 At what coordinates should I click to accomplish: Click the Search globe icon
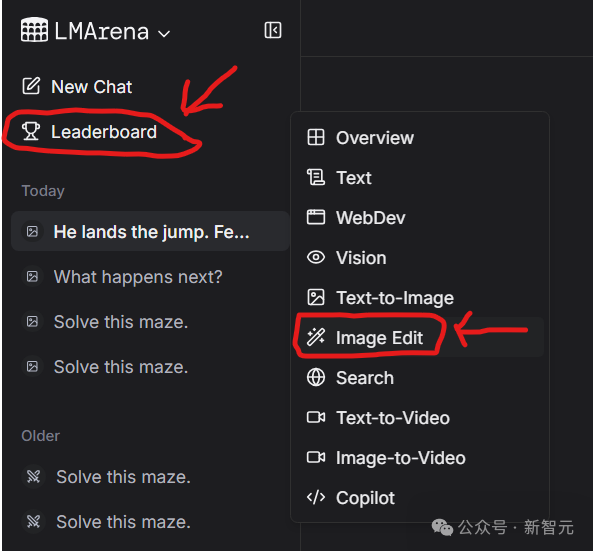pos(316,377)
